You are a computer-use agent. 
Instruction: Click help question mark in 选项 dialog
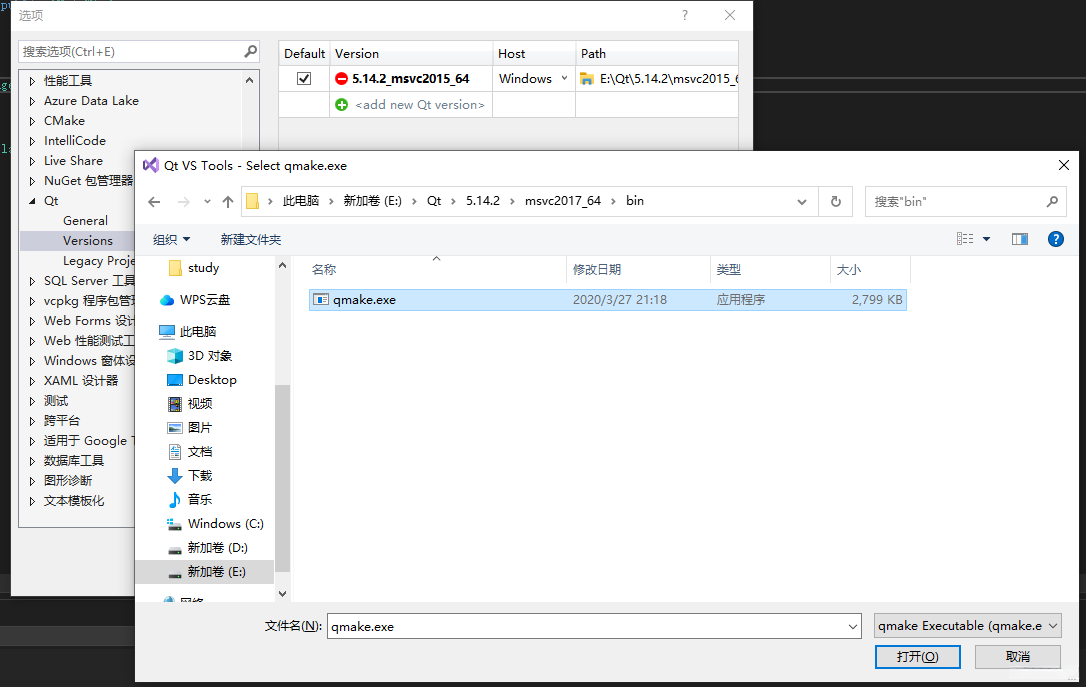pyautogui.click(x=684, y=15)
